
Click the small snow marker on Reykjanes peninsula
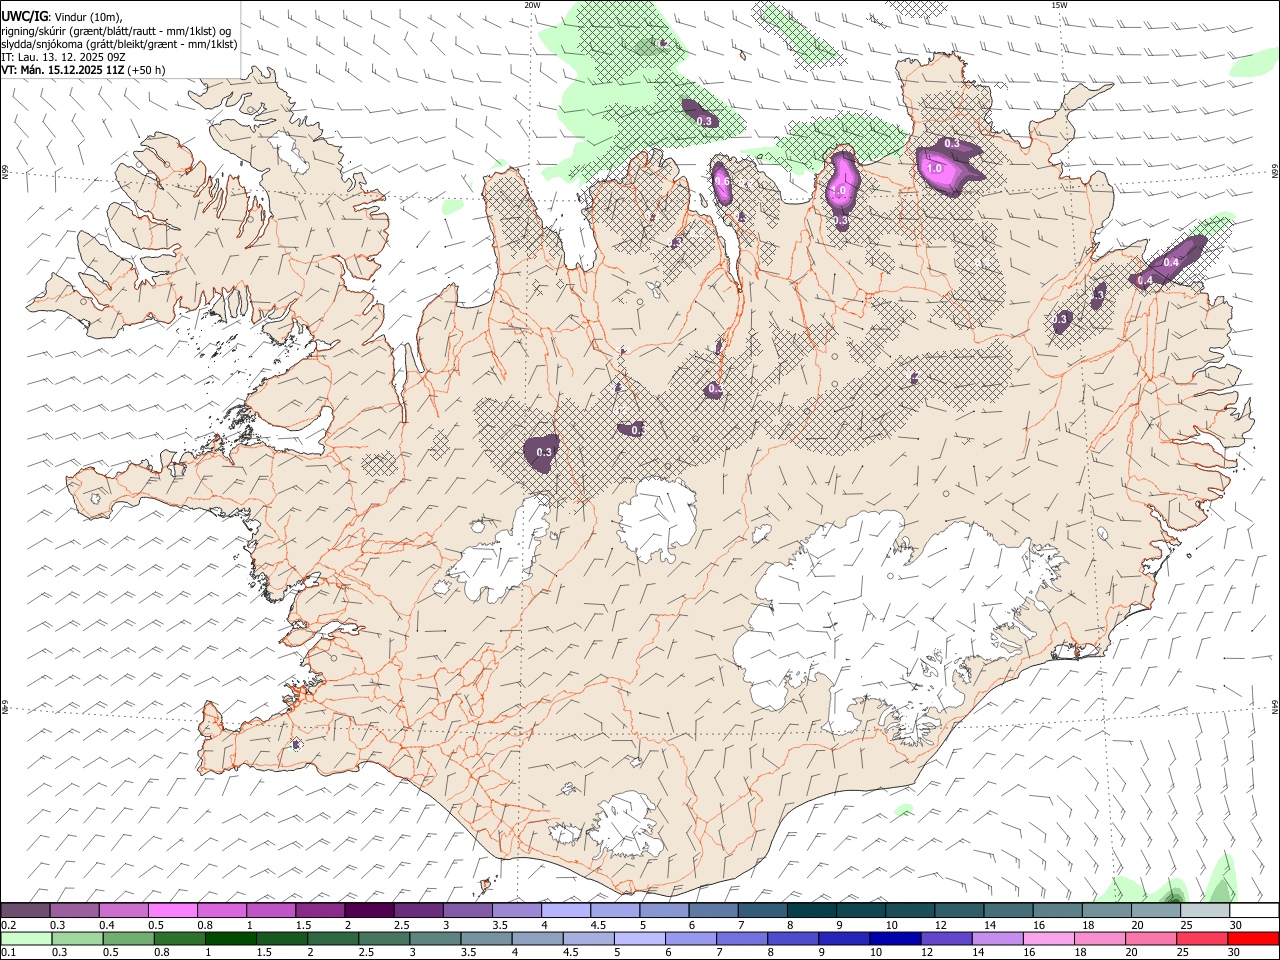pos(296,744)
